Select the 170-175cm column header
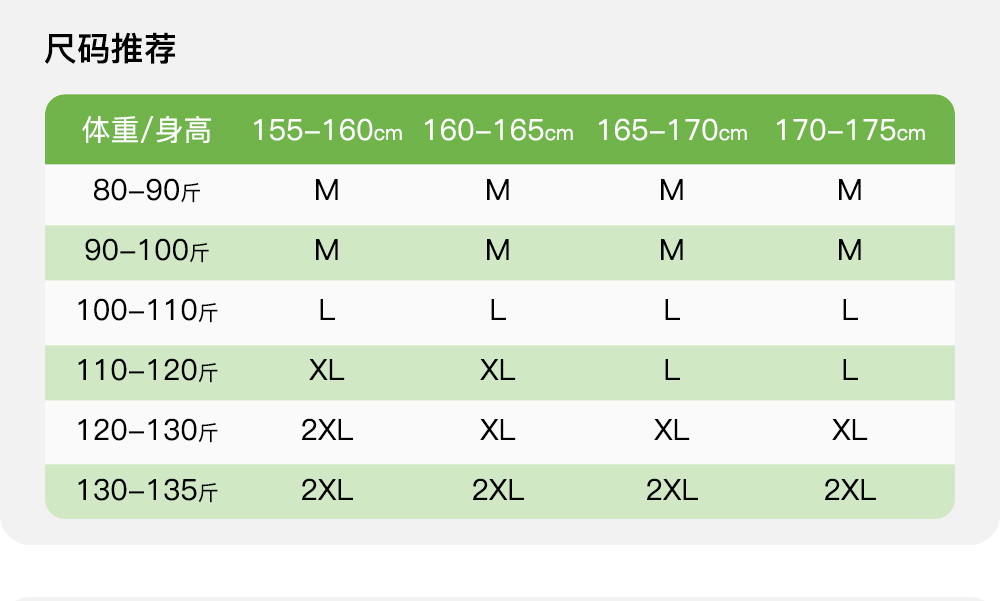The image size is (1000, 601). click(850, 130)
